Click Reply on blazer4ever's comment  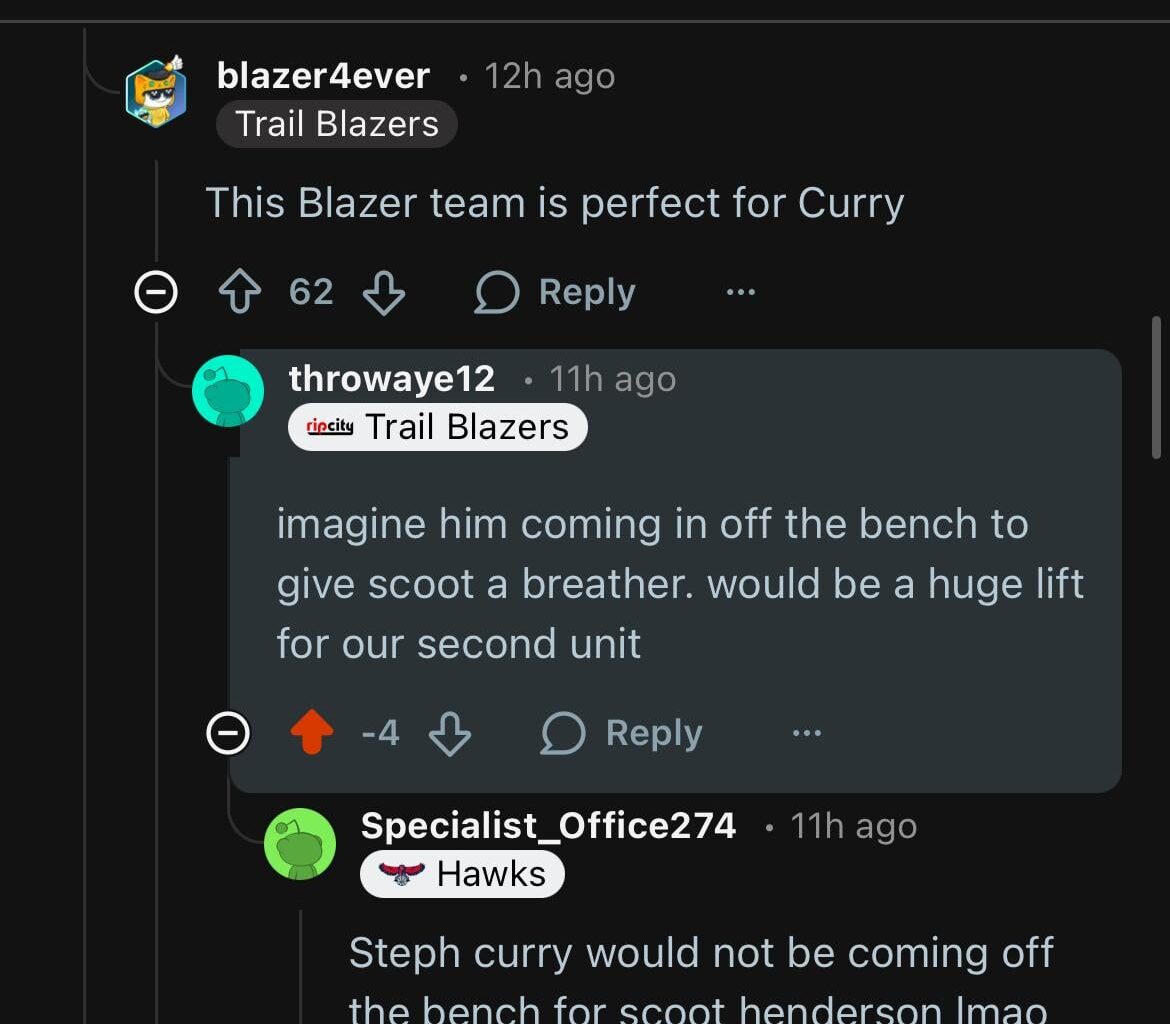585,291
